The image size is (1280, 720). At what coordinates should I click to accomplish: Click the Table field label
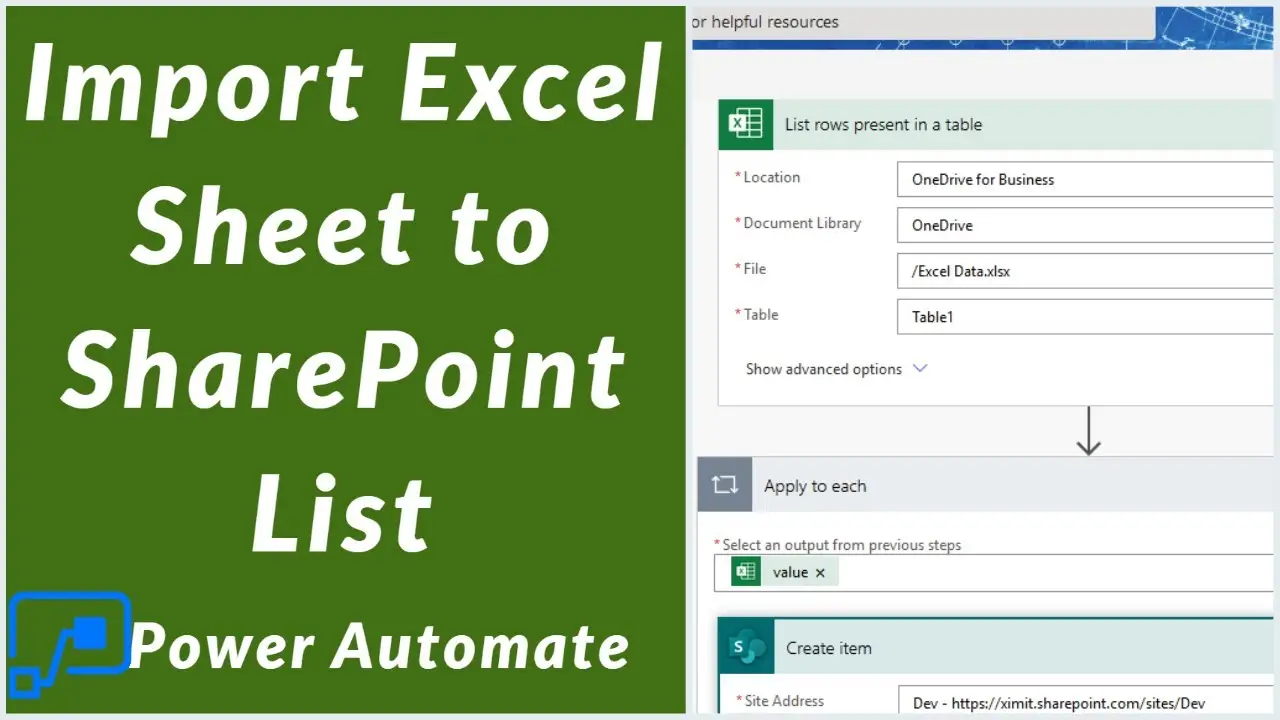pos(761,314)
